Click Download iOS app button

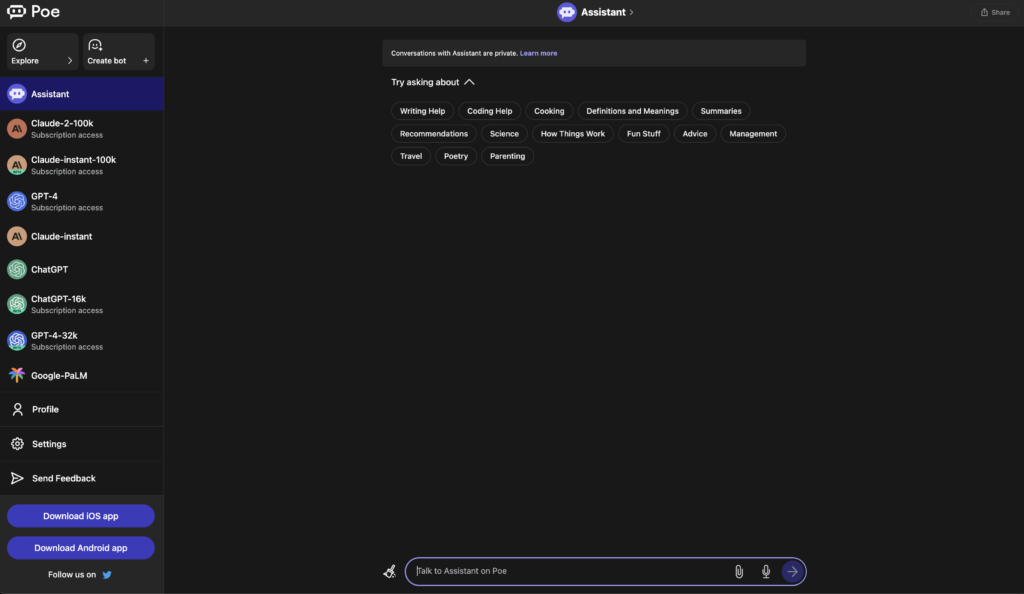point(81,516)
